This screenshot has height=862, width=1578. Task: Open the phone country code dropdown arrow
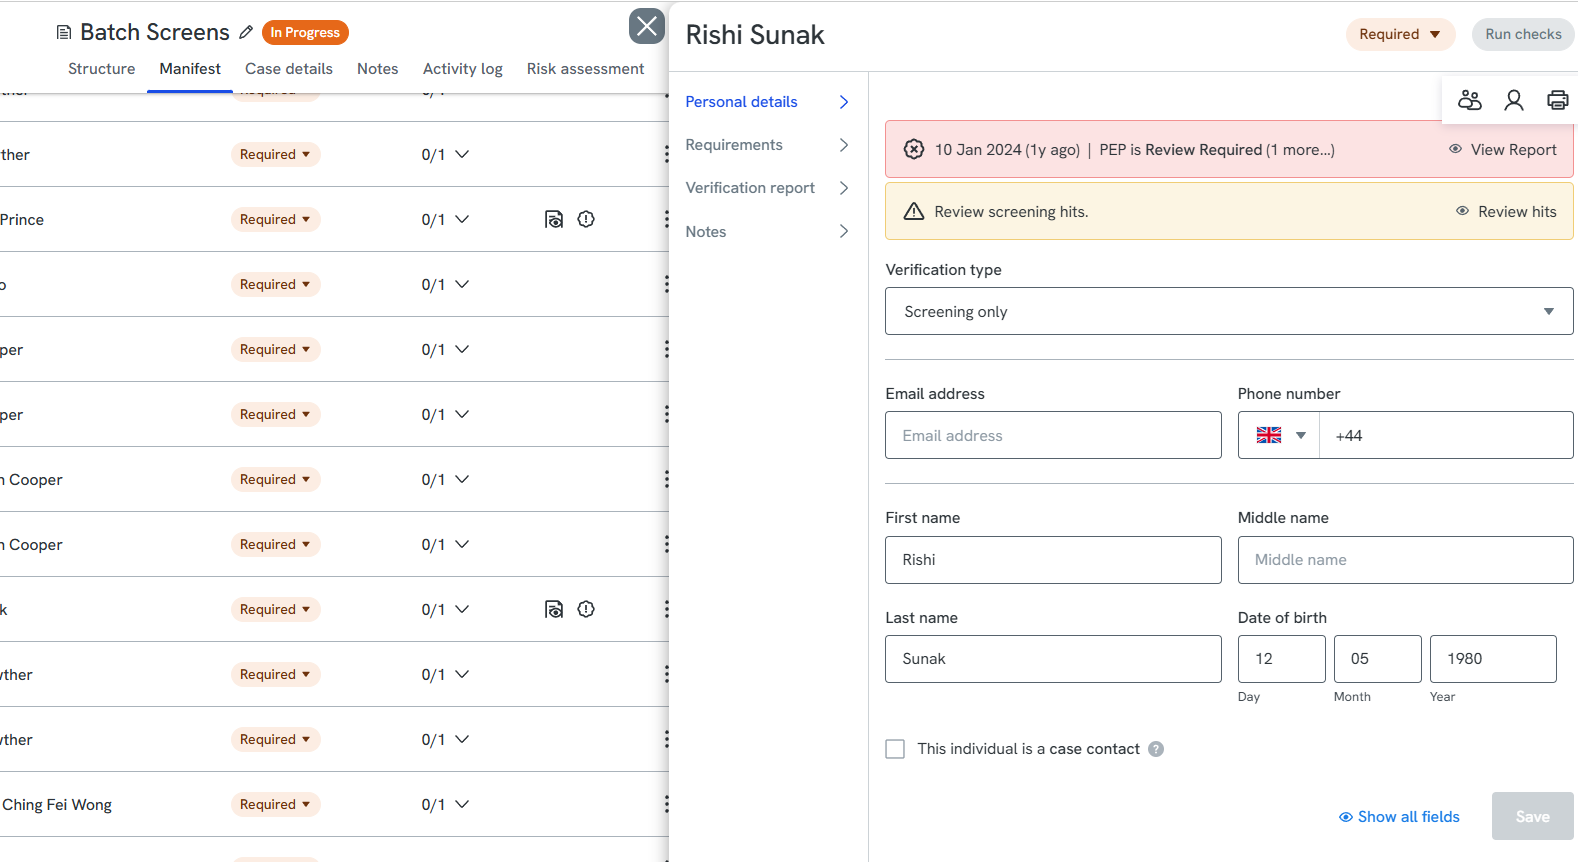point(1301,435)
